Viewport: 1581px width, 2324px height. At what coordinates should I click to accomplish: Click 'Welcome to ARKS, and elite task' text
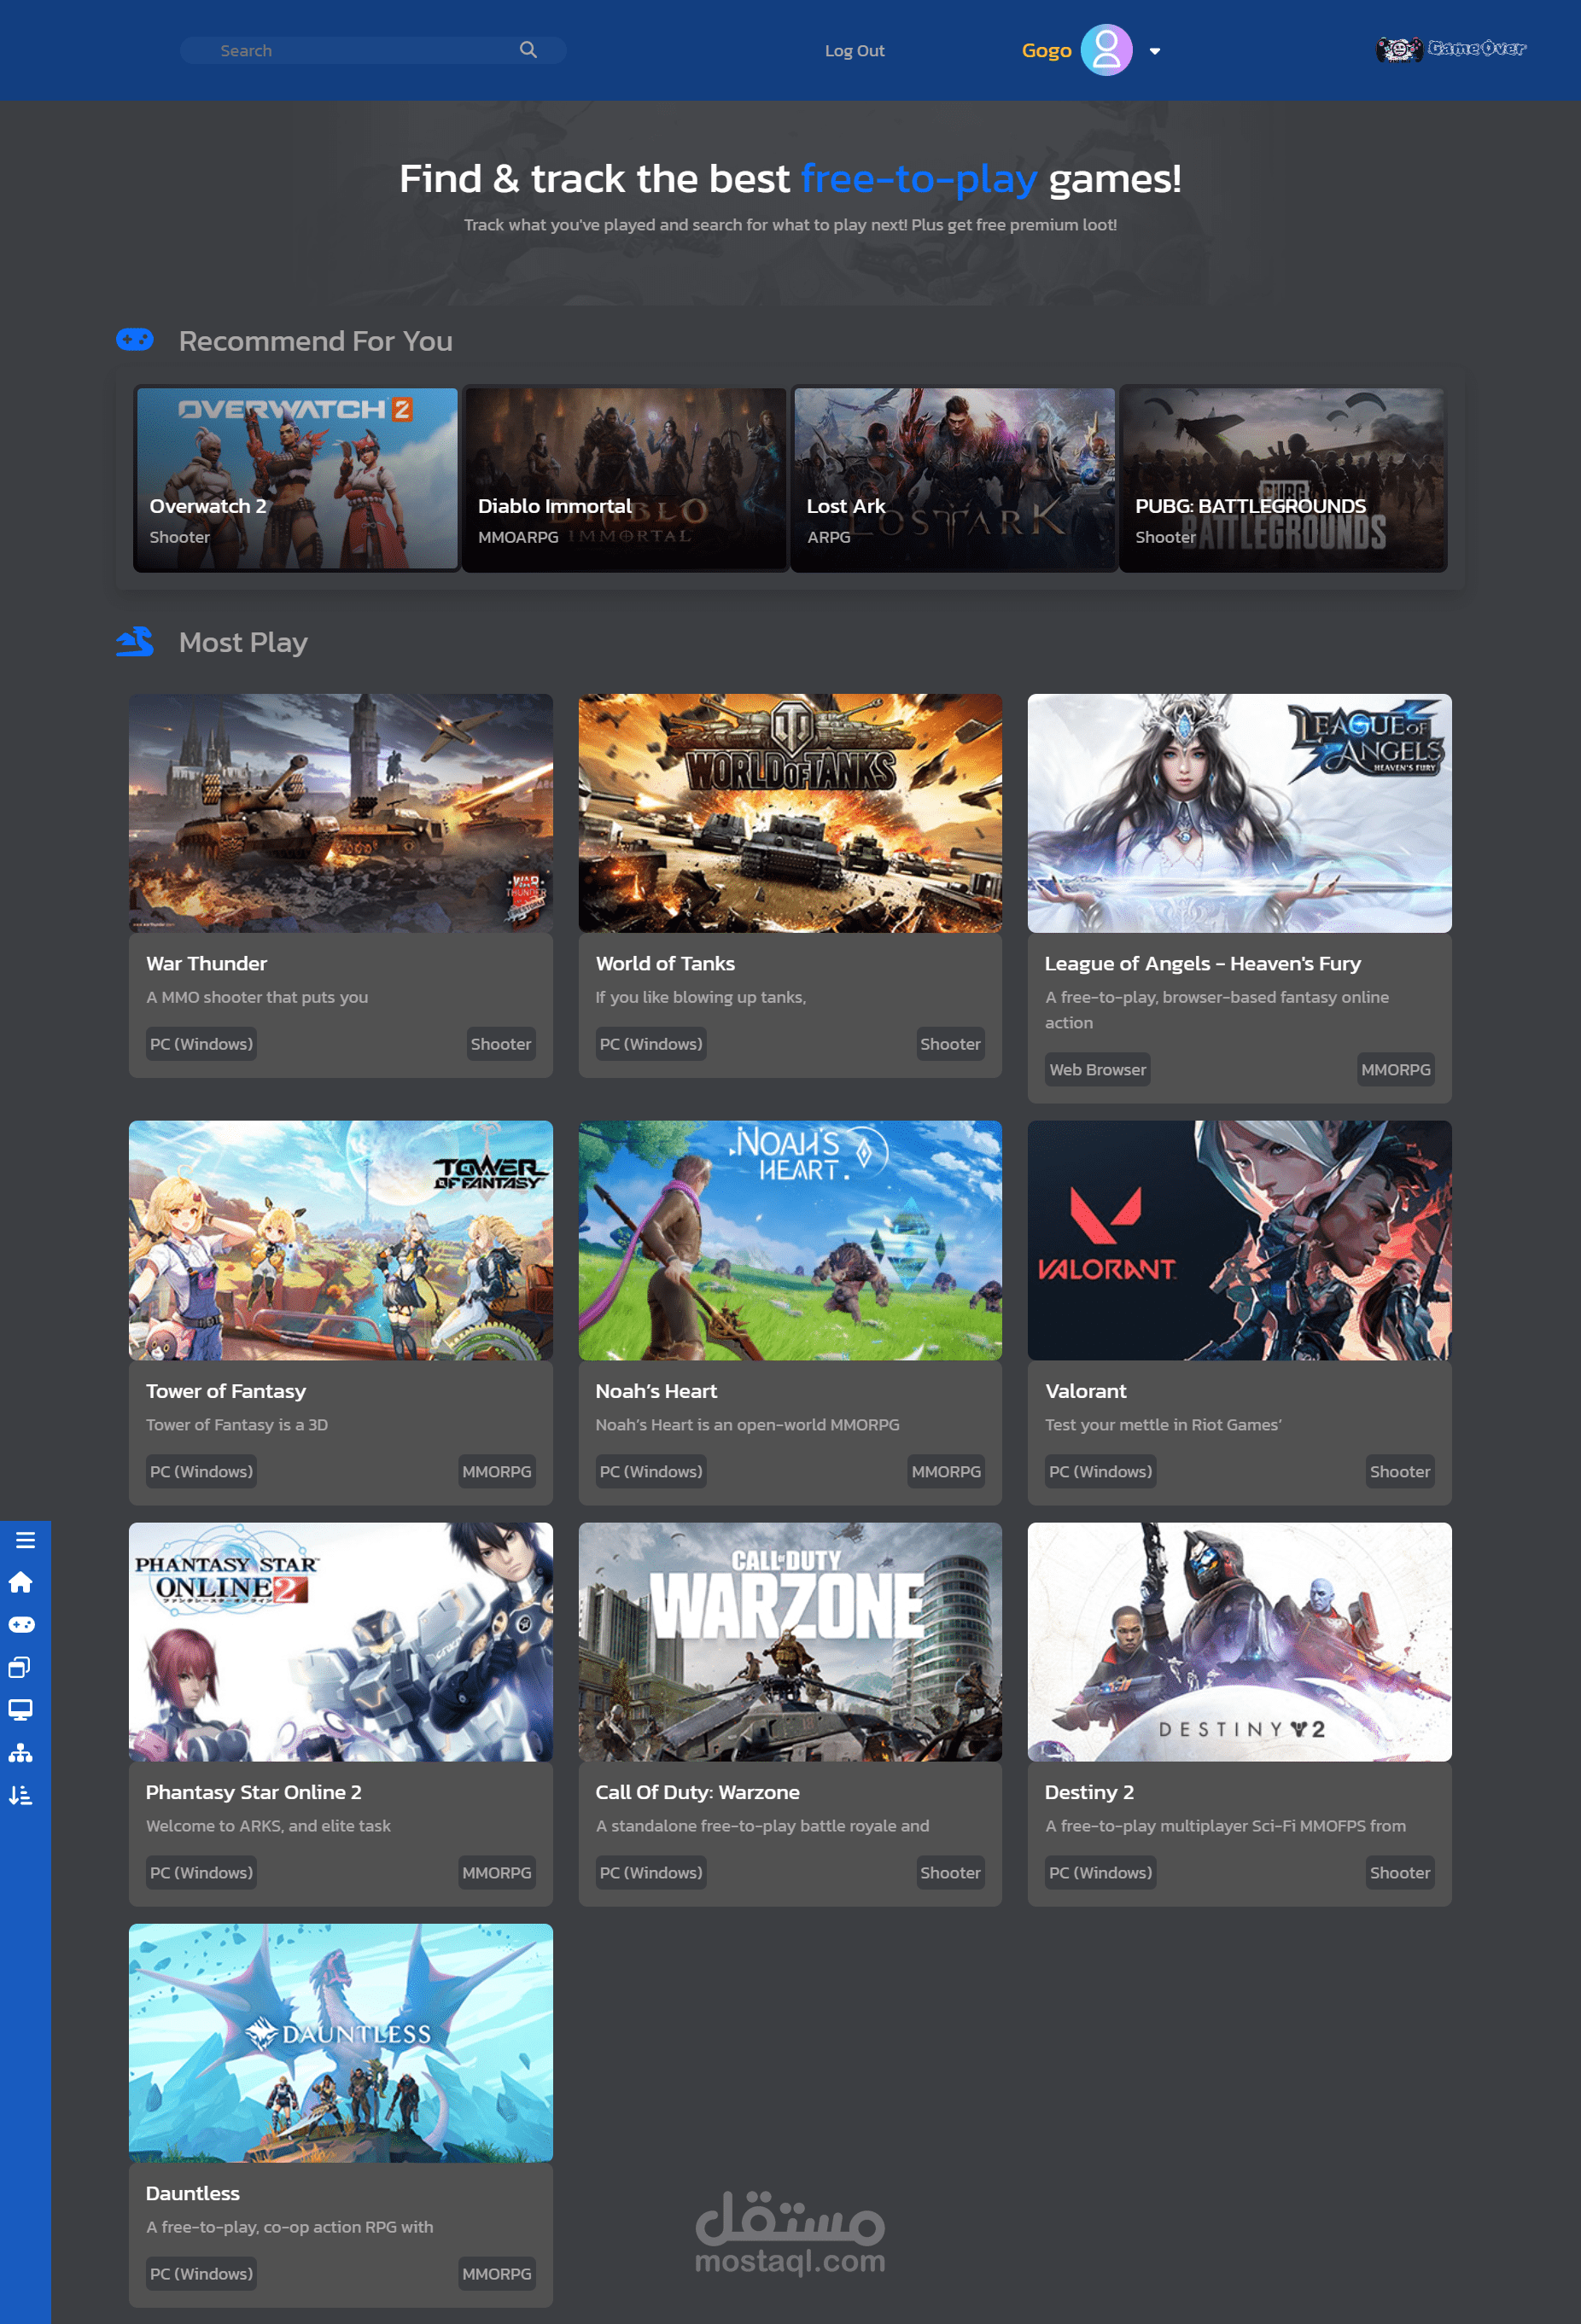(268, 1825)
